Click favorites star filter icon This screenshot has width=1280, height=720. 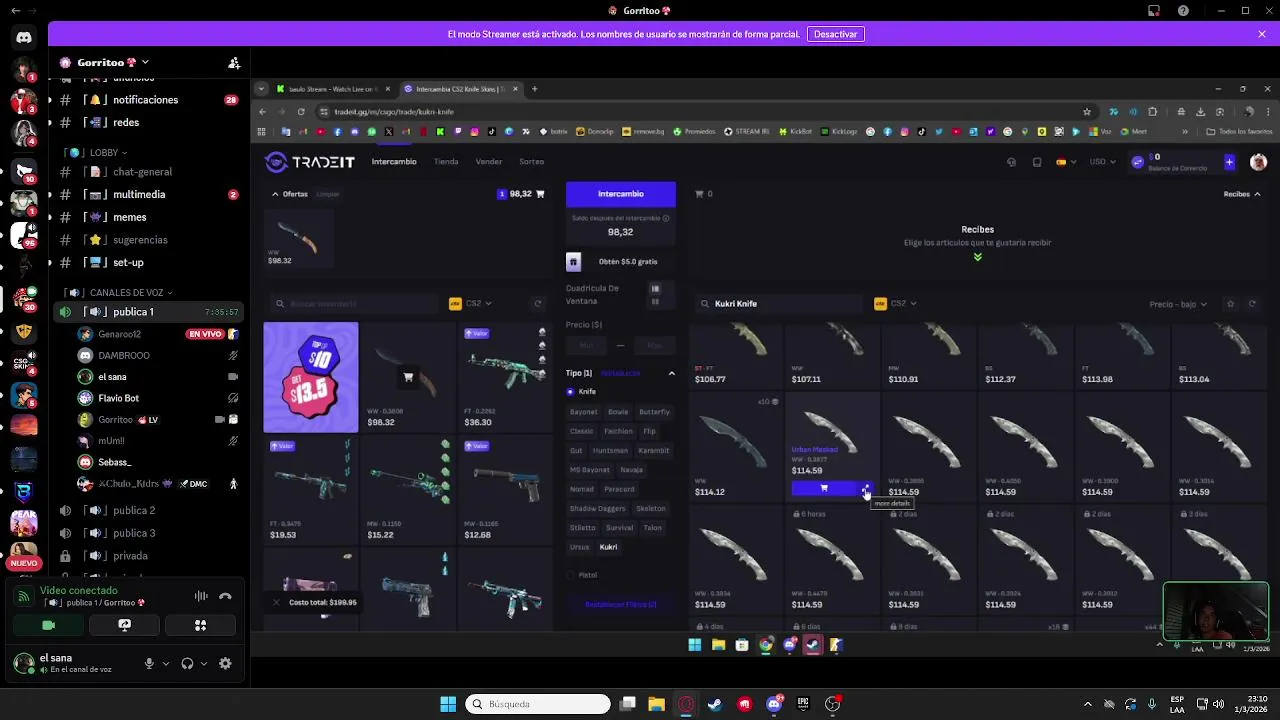pyautogui.click(x=1231, y=304)
